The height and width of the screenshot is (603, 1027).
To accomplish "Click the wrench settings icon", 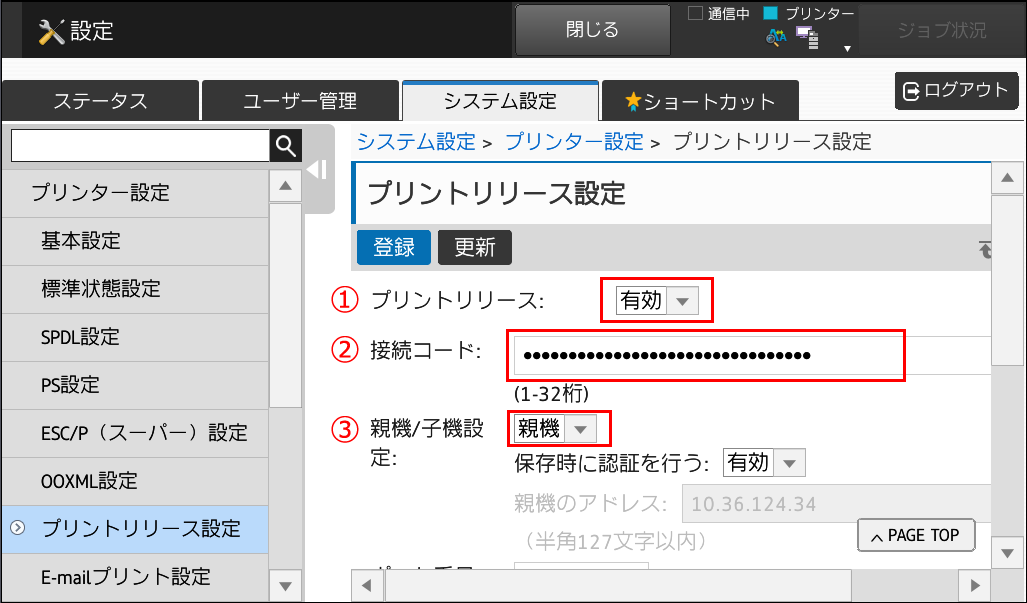I will [x=51, y=31].
